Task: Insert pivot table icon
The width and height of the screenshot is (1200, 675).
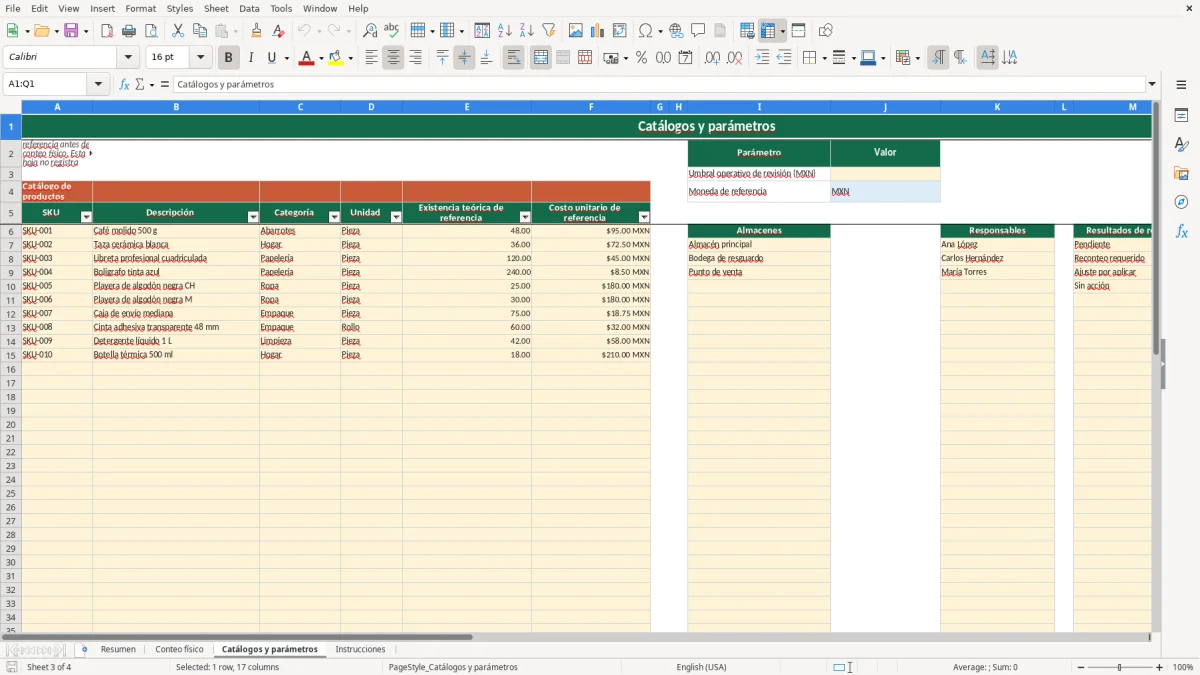Action: (620, 31)
